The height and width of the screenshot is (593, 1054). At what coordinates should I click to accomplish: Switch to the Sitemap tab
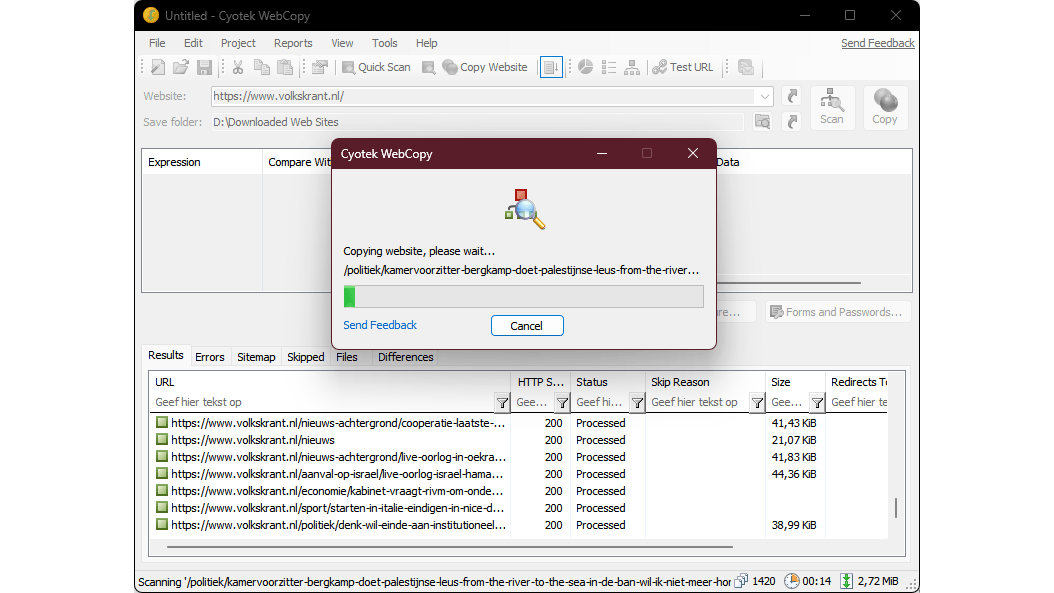pos(256,357)
